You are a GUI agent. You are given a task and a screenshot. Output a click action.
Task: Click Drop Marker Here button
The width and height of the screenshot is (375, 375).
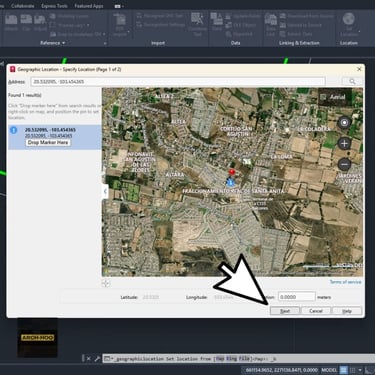tap(48, 142)
